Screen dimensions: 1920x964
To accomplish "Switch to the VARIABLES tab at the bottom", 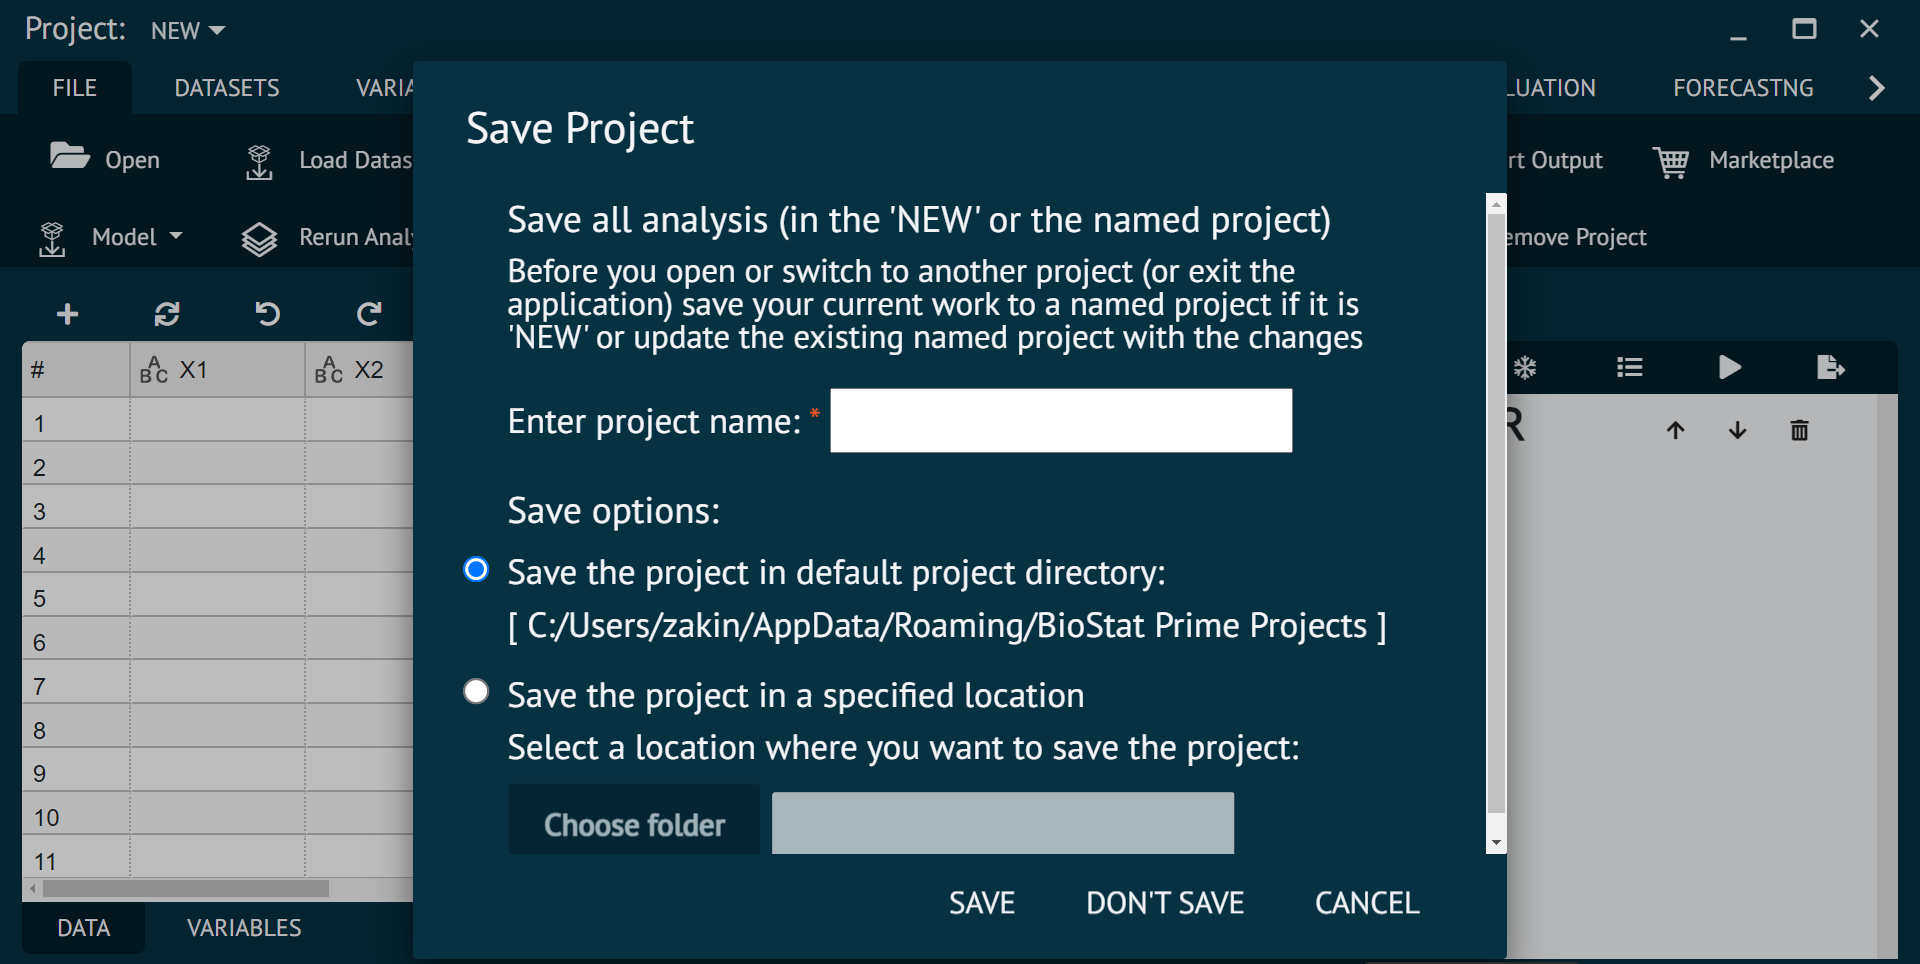I will tap(243, 927).
